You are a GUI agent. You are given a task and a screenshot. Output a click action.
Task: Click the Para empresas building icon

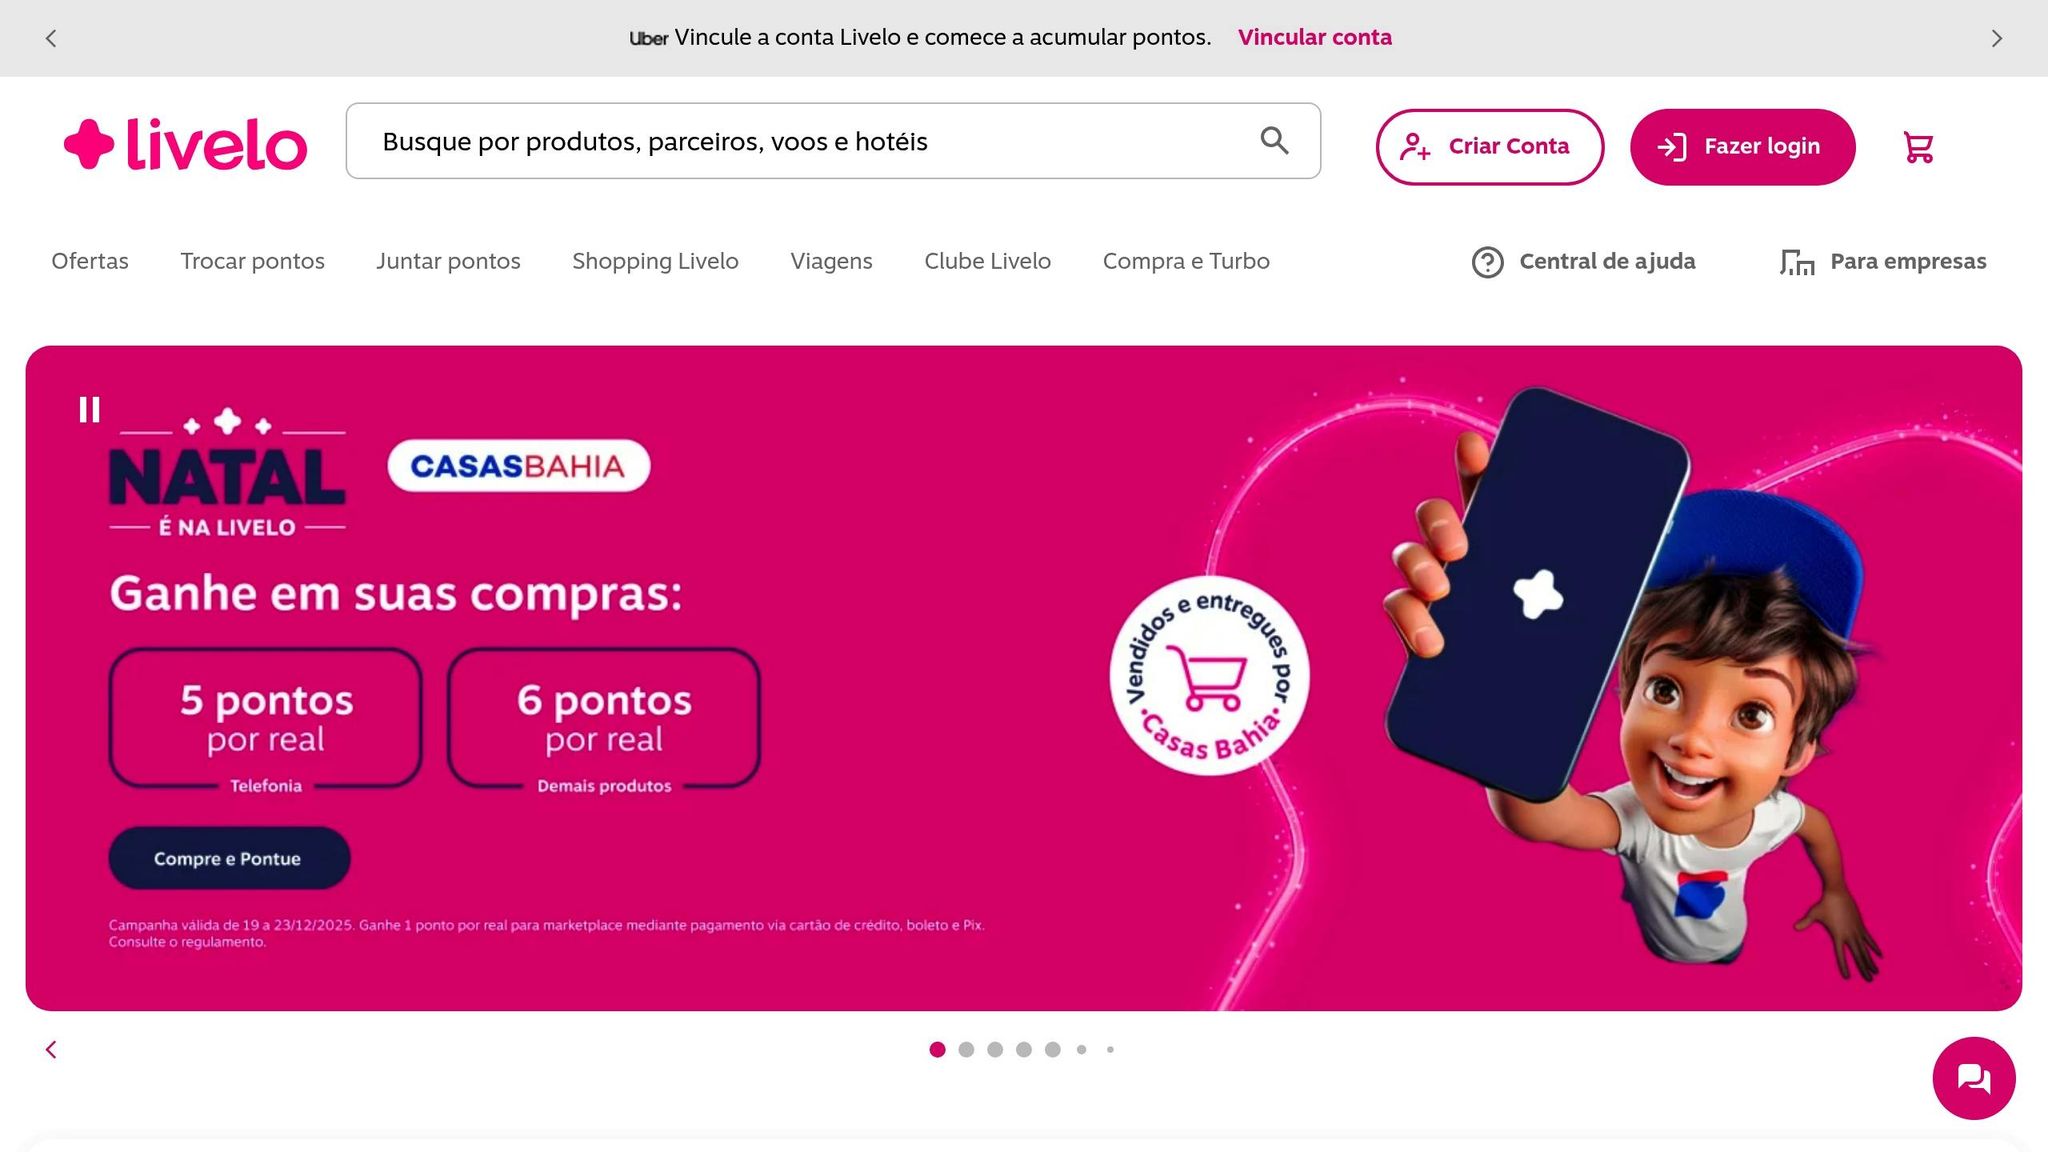point(1797,262)
